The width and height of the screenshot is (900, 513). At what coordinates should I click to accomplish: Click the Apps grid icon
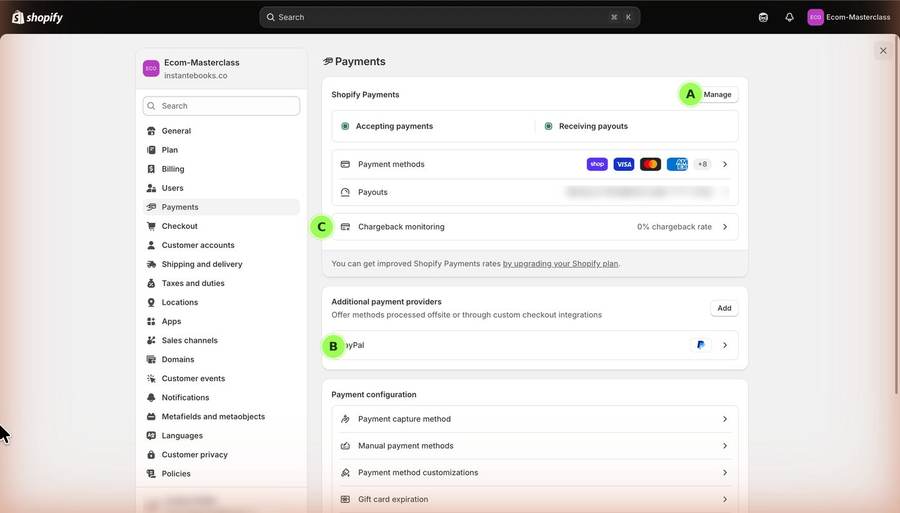151,321
